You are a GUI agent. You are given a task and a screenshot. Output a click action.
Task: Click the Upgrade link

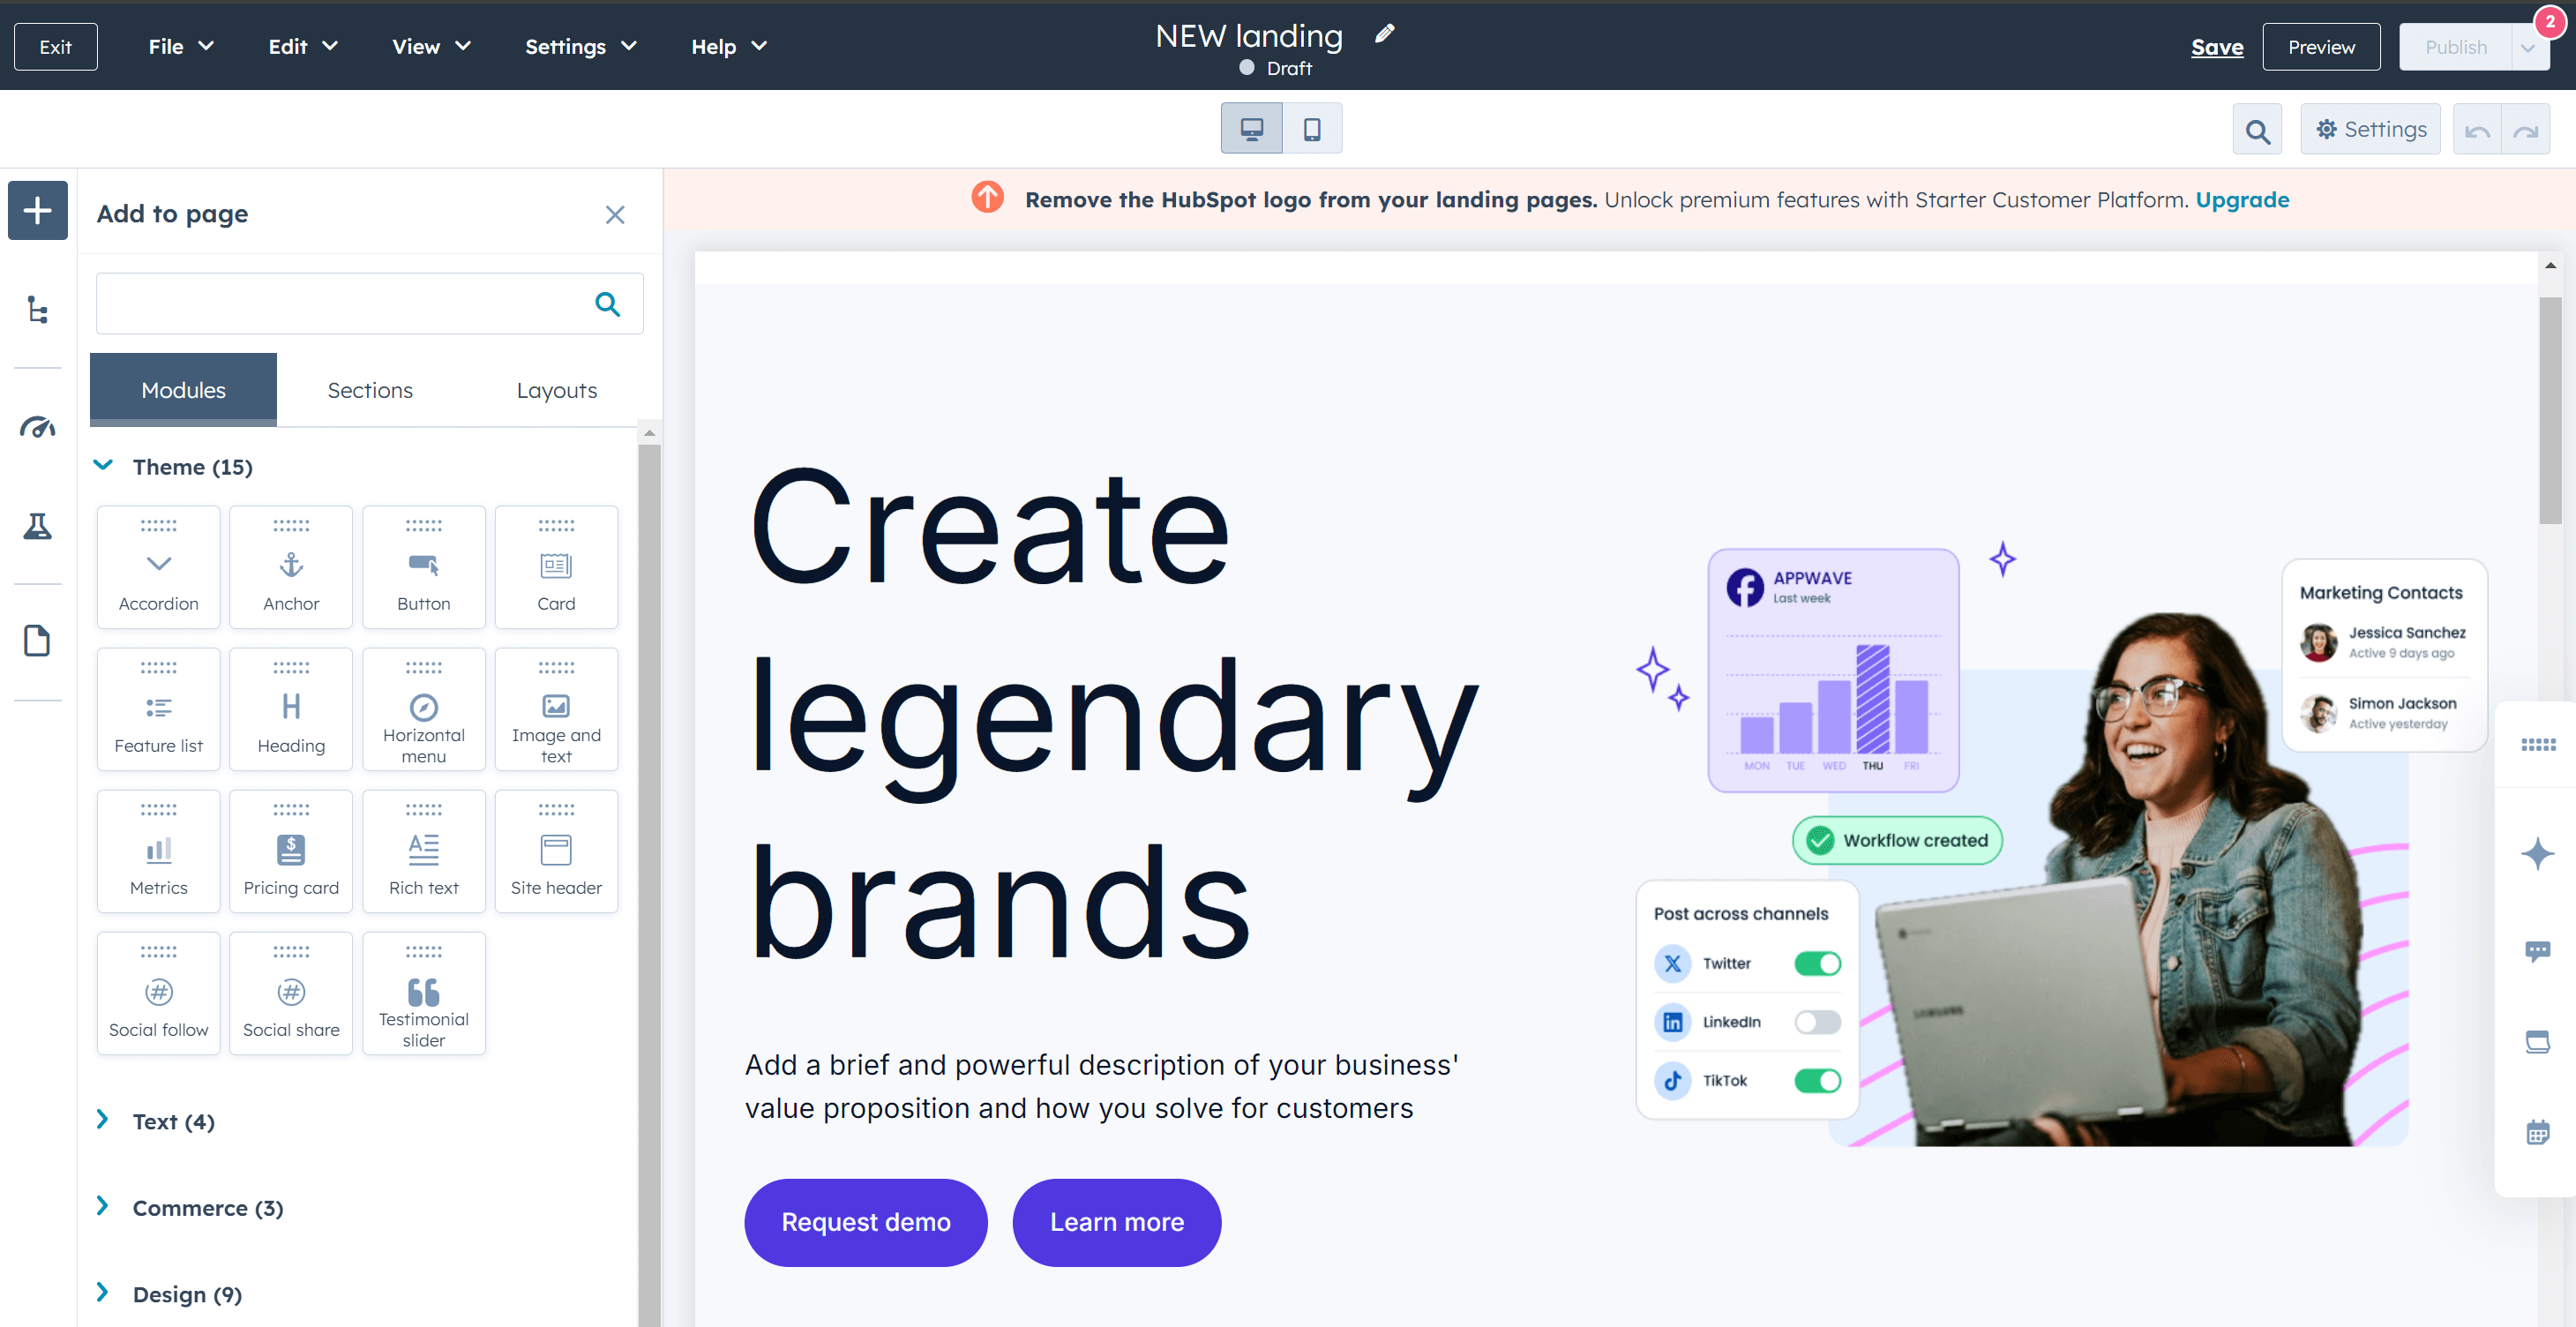click(x=2243, y=199)
